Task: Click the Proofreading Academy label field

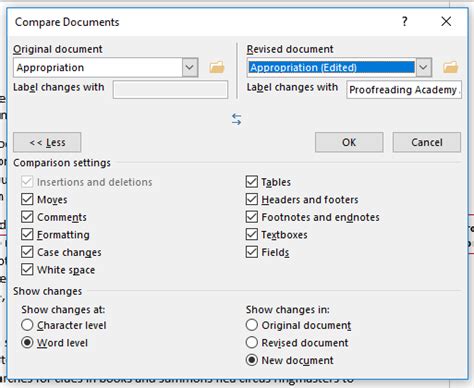Action: tap(404, 89)
